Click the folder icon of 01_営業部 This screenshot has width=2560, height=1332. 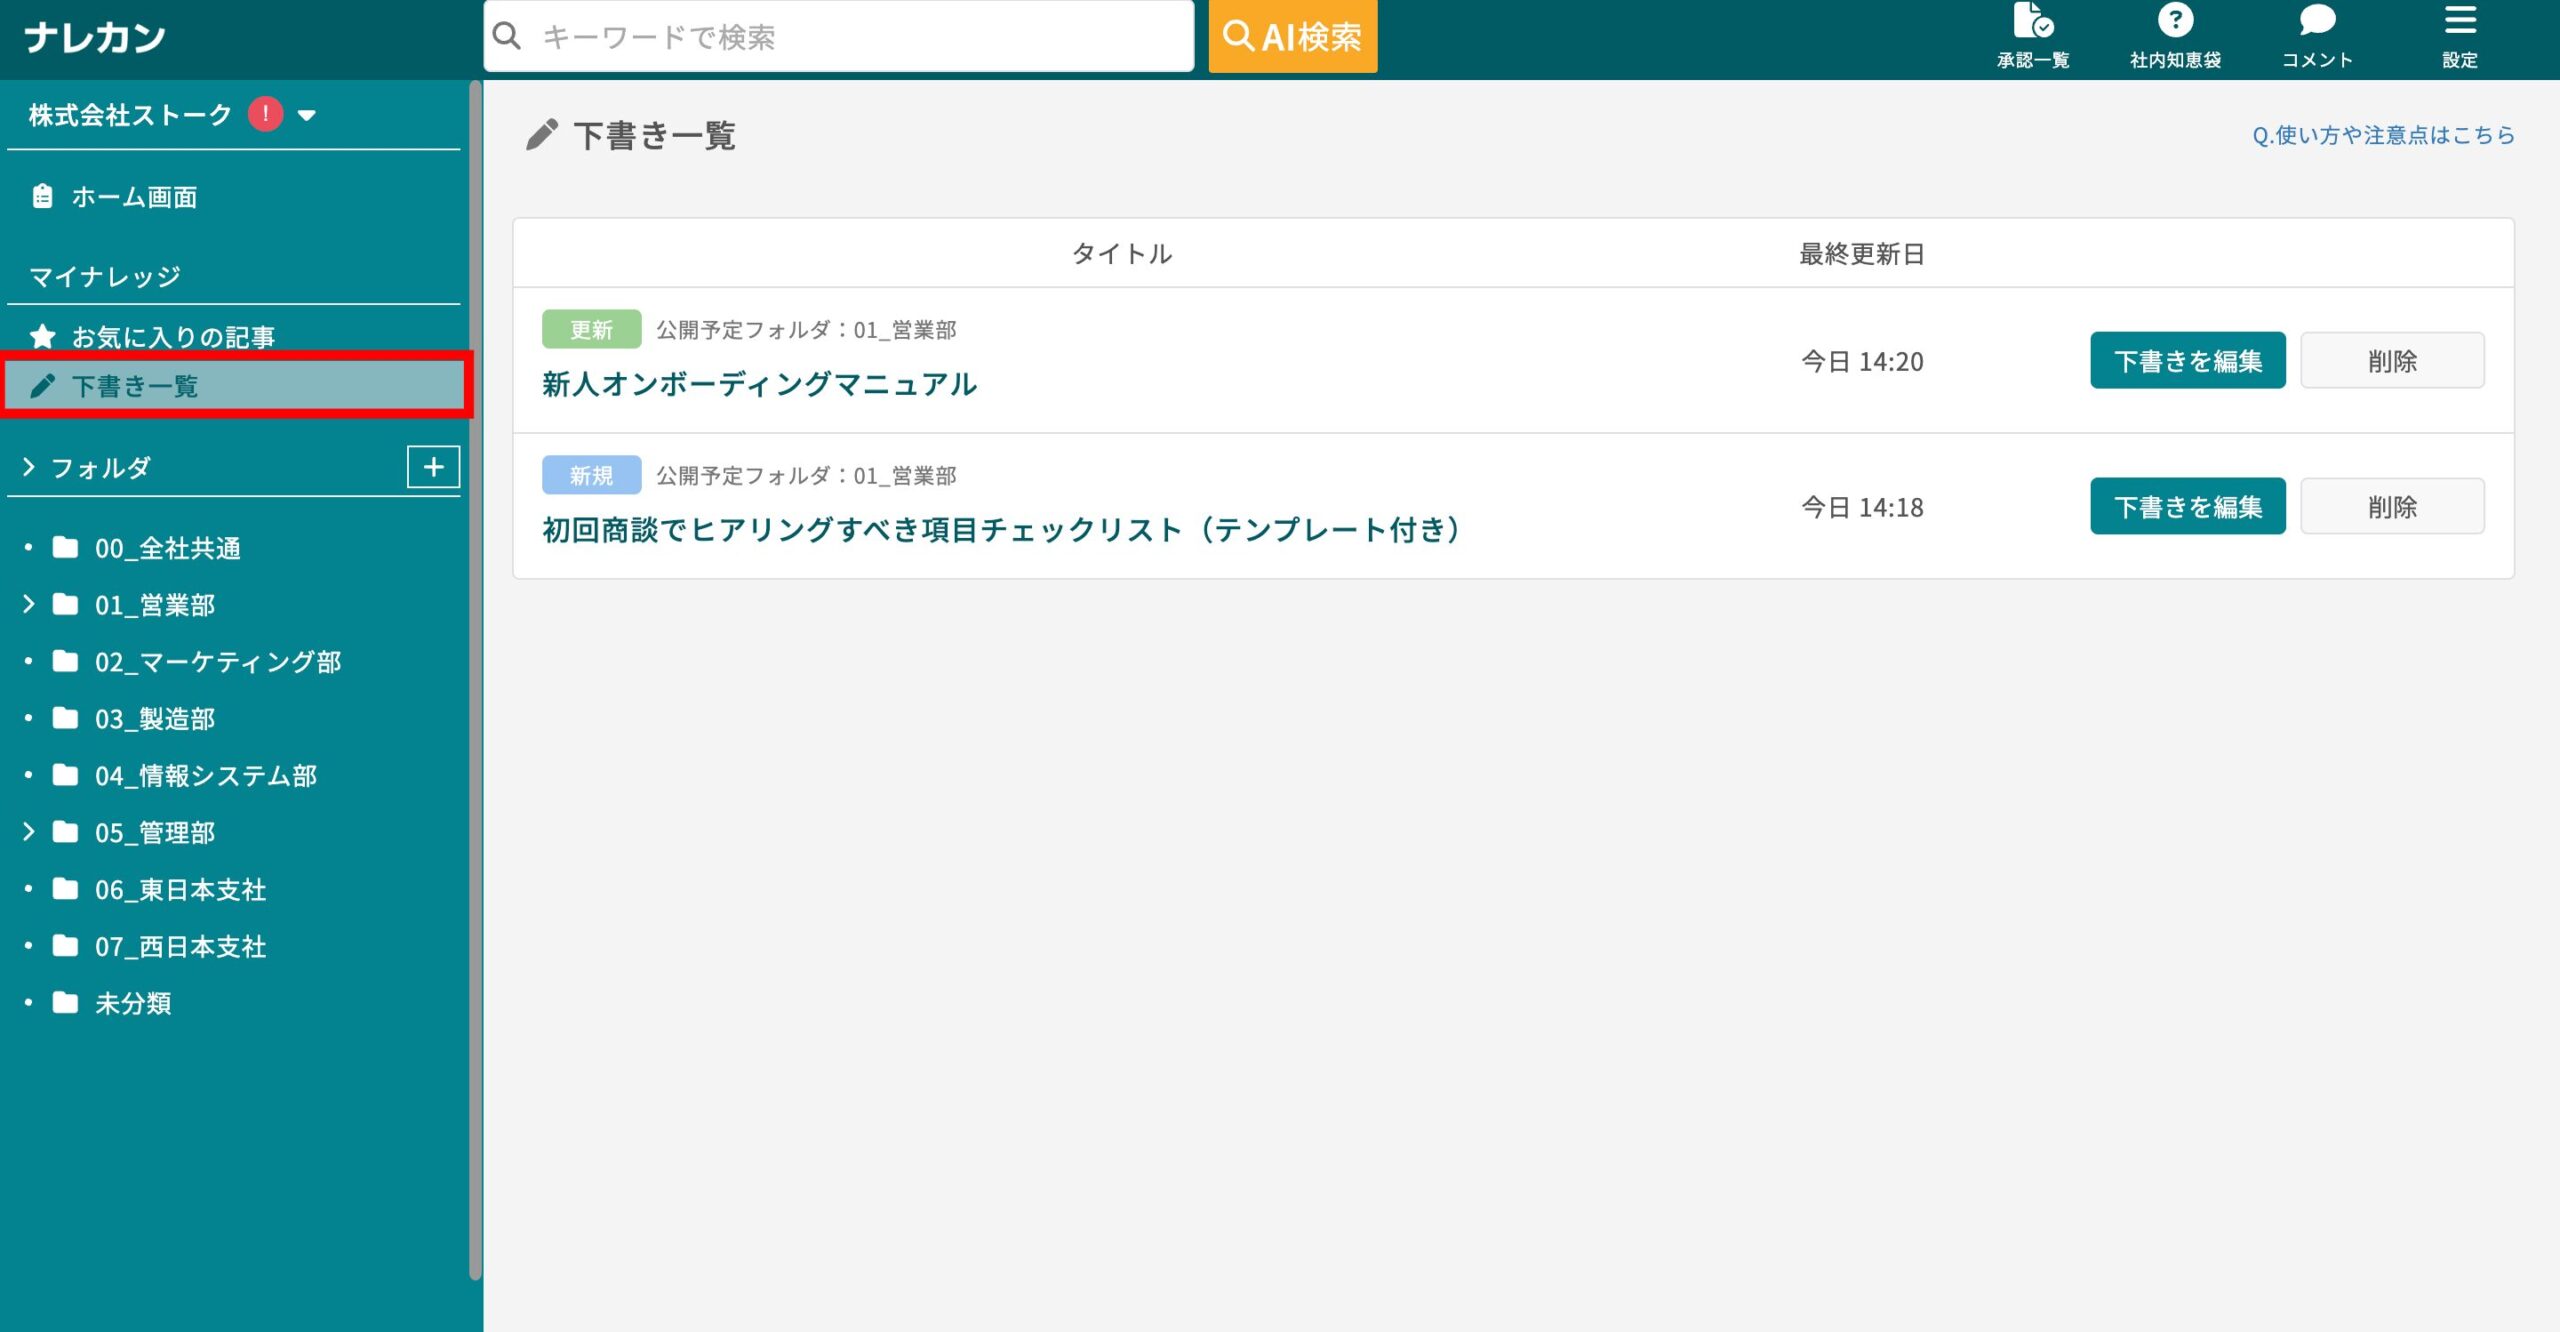coord(66,604)
